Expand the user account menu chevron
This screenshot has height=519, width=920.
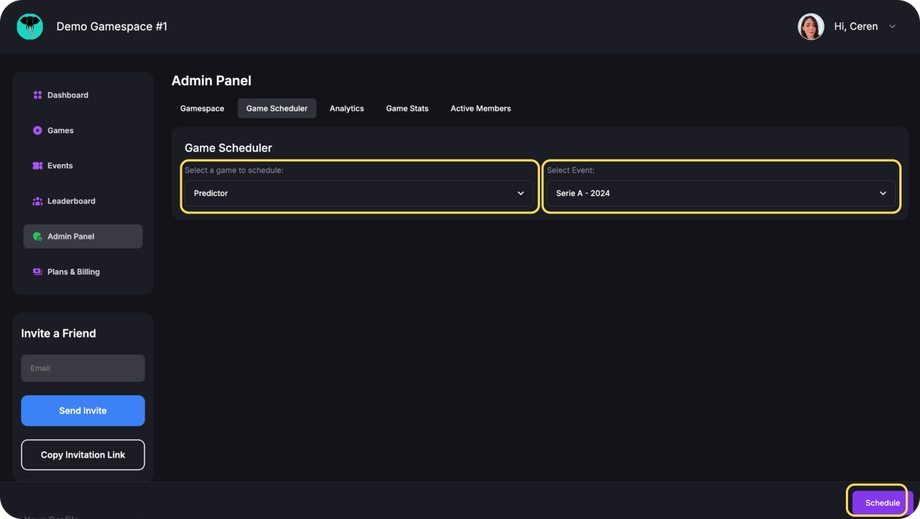point(893,27)
